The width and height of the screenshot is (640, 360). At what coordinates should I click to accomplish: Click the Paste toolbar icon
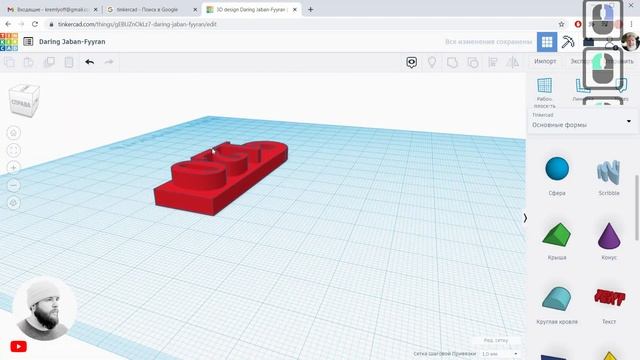coord(29,62)
